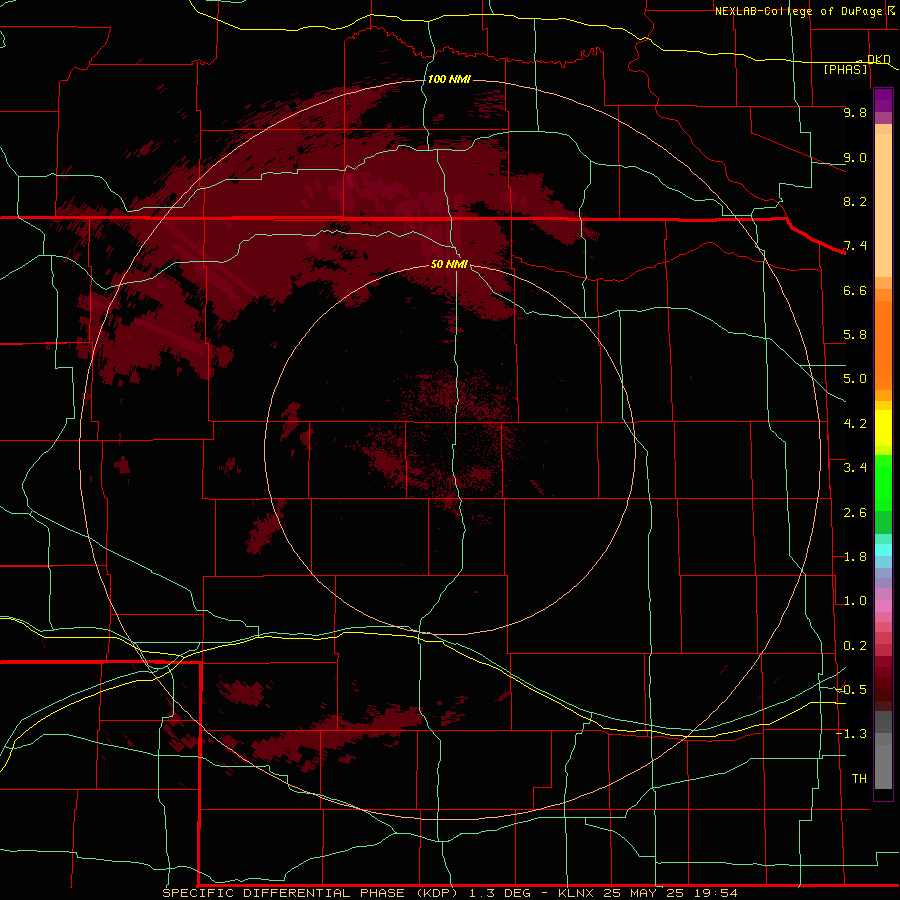Click the 0.2 color scale value
This screenshot has height=900, width=900.
(x=855, y=646)
